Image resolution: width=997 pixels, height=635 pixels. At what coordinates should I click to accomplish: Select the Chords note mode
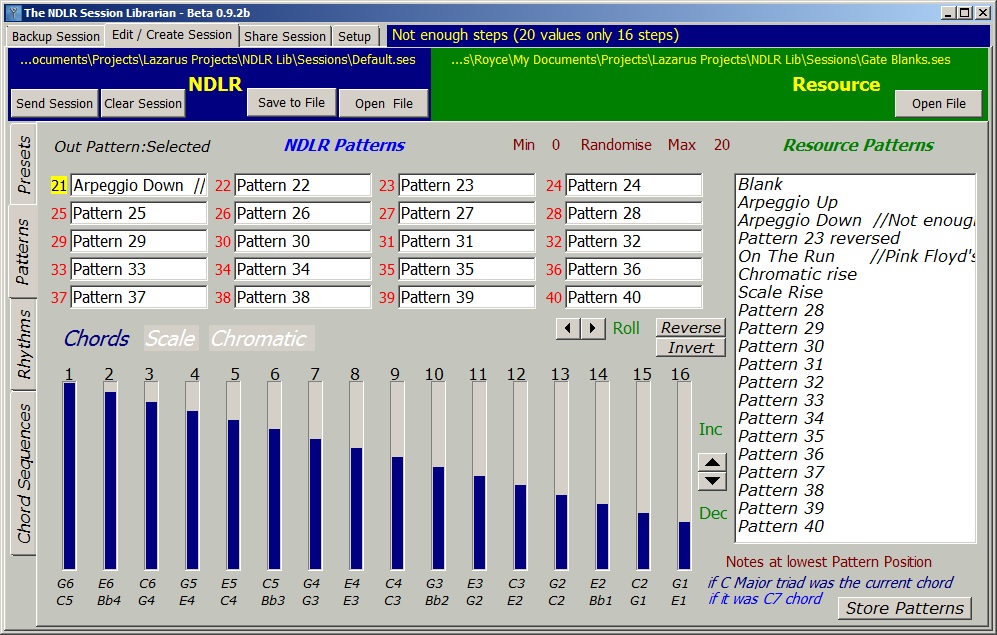96,339
